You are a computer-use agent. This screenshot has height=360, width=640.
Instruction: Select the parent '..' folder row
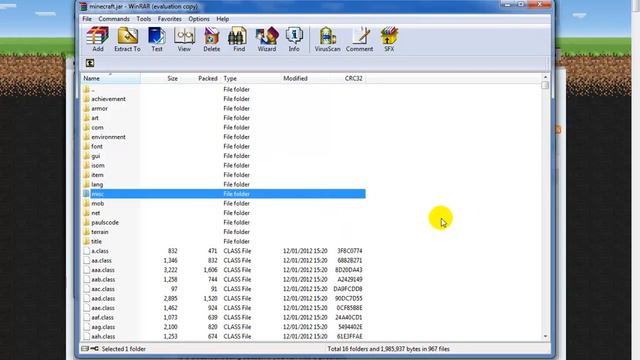[x=224, y=89]
